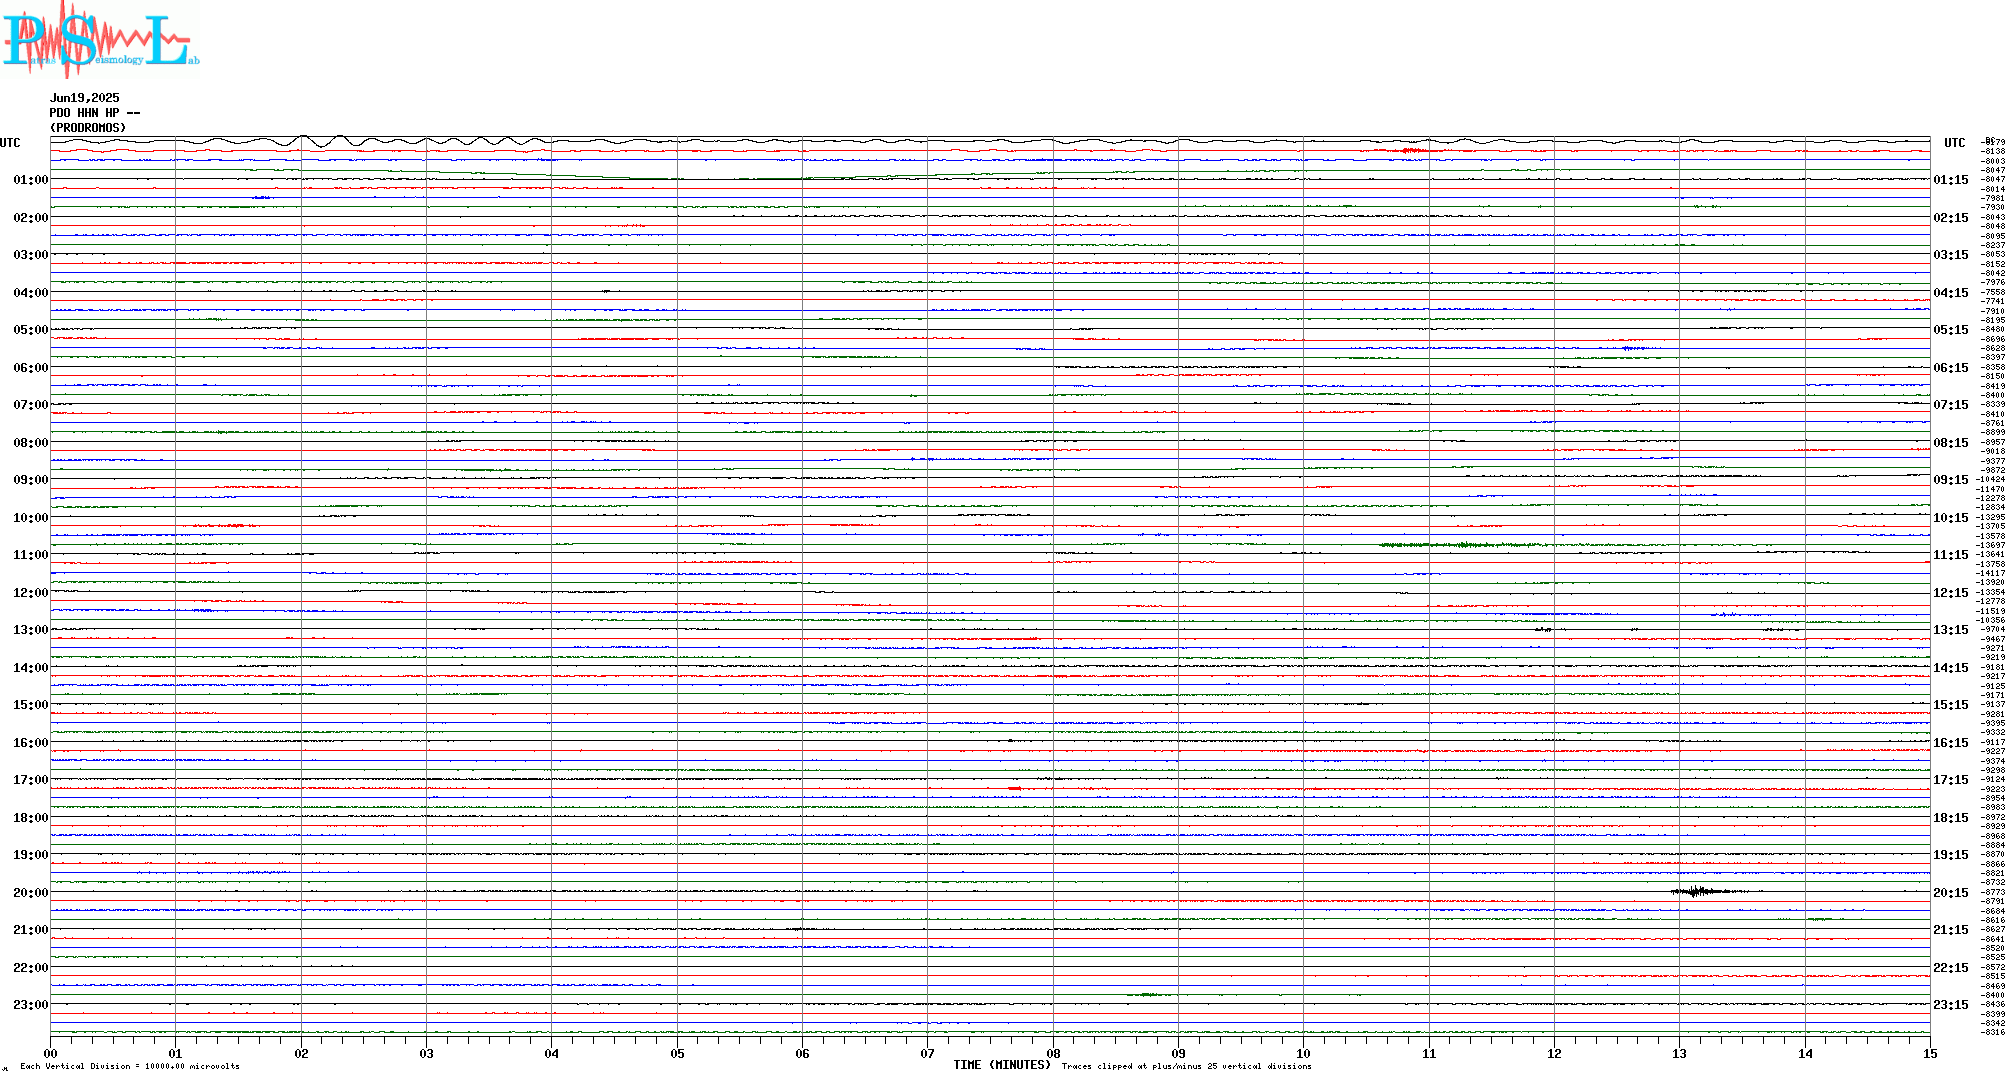
Task: Click the red burst on the top red trace
Action: coord(1413,150)
